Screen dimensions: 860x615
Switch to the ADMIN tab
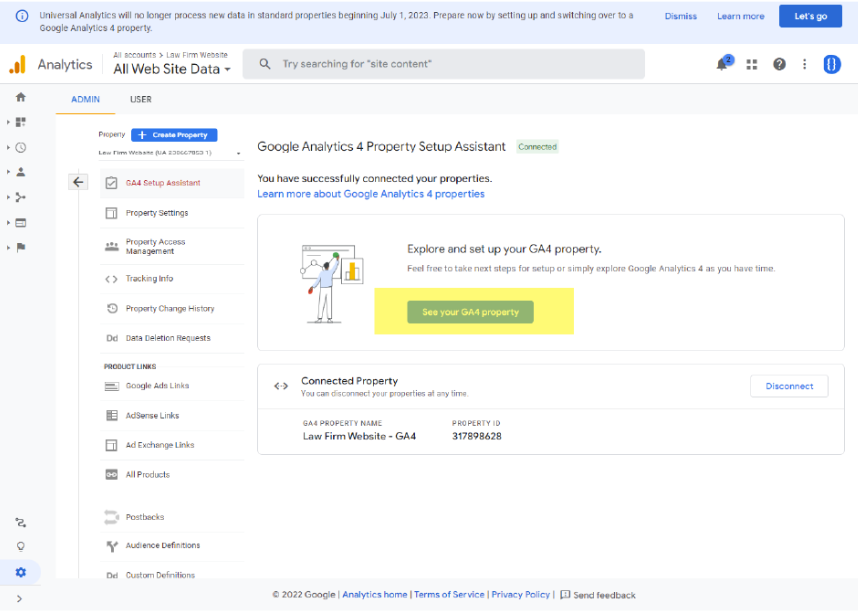coord(86,99)
